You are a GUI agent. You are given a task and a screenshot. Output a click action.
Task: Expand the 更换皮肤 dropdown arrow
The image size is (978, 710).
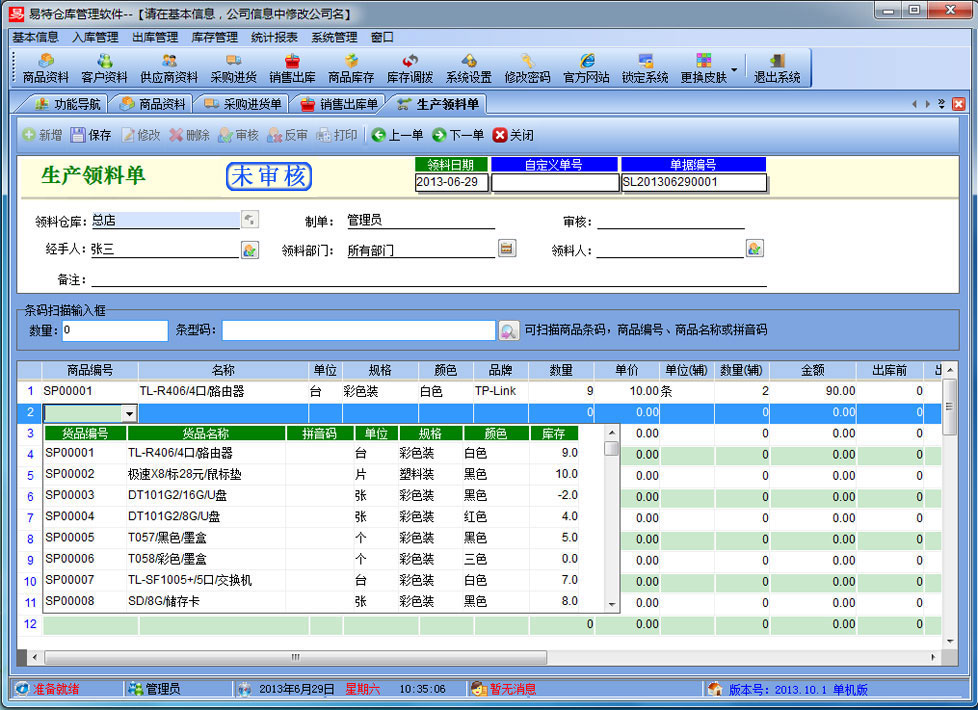pos(735,70)
